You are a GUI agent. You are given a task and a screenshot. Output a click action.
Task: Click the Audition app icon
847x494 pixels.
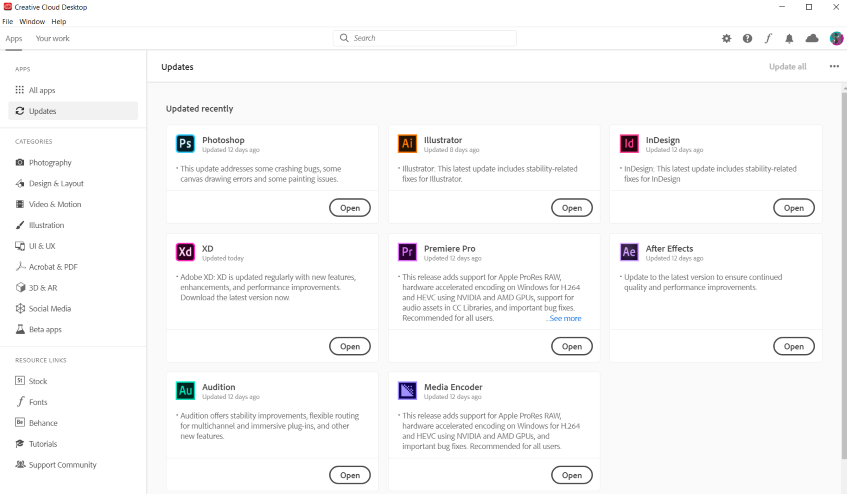click(185, 390)
